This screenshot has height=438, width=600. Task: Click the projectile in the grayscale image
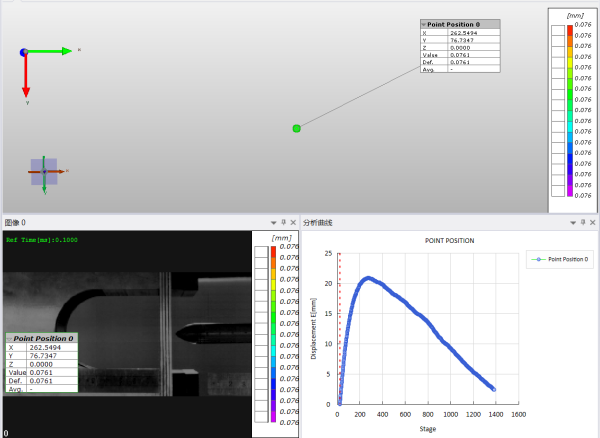point(214,333)
